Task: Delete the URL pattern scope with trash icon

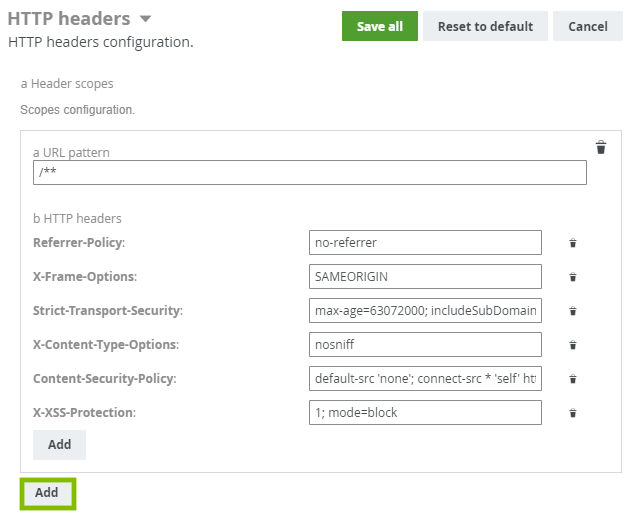Action: click(601, 148)
